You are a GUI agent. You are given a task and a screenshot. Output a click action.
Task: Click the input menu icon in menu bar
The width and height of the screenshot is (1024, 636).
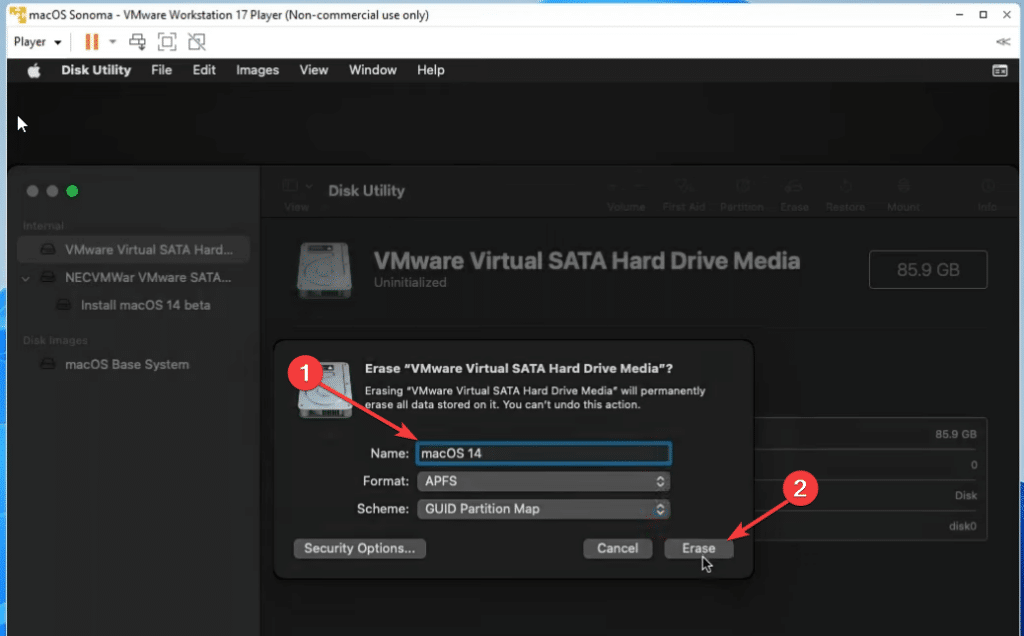pyautogui.click(x=1000, y=71)
